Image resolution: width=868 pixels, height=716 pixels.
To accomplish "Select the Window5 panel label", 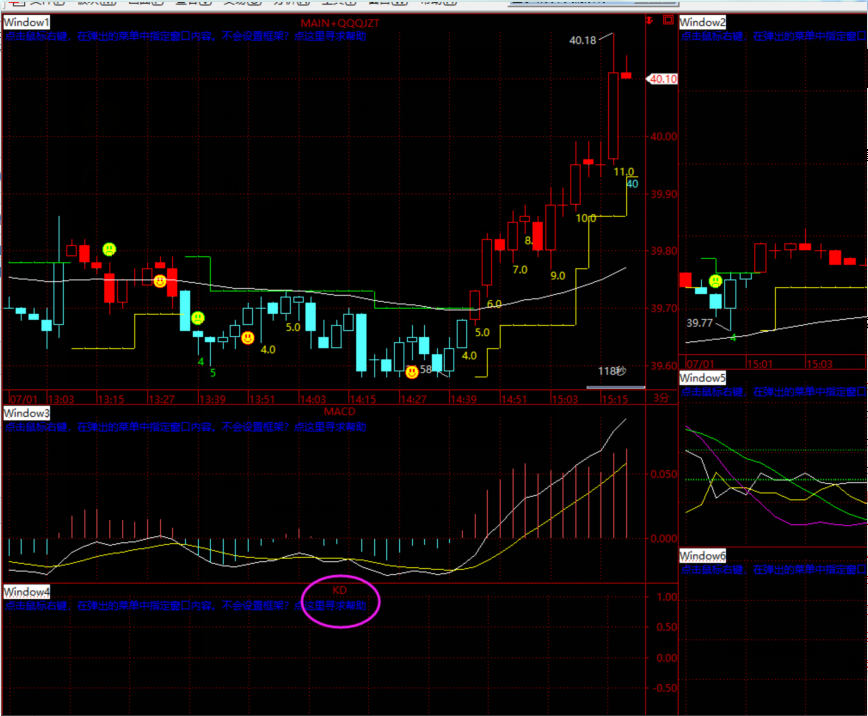I will (x=704, y=378).
